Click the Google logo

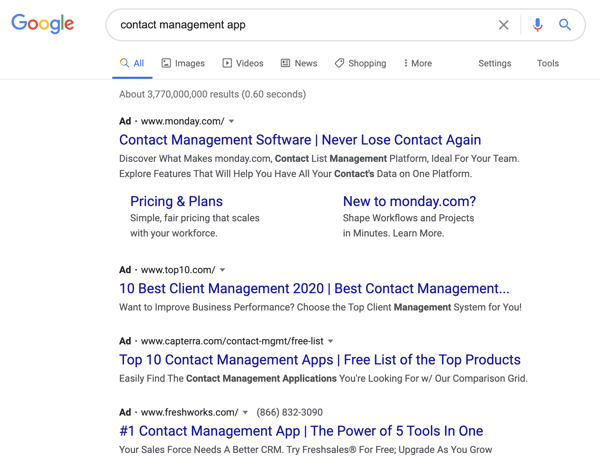pos(42,23)
